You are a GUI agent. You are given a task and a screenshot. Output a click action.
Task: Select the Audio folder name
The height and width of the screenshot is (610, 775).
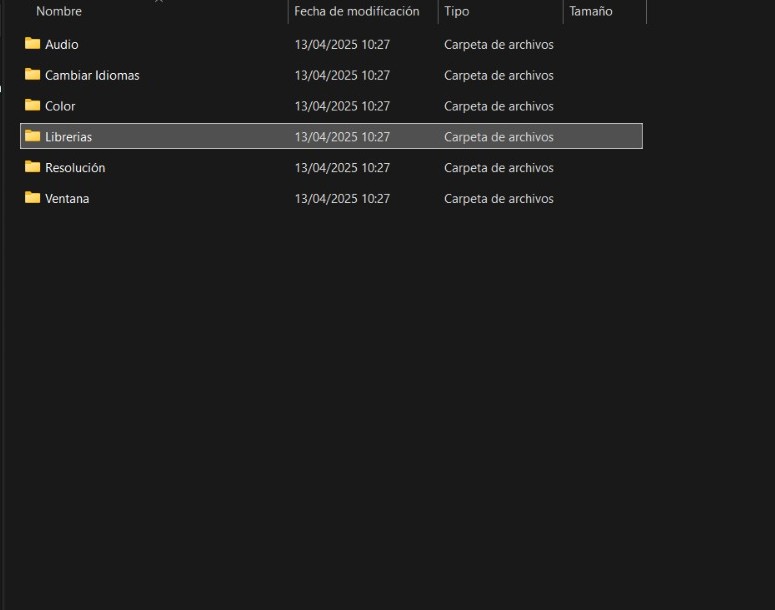point(62,45)
